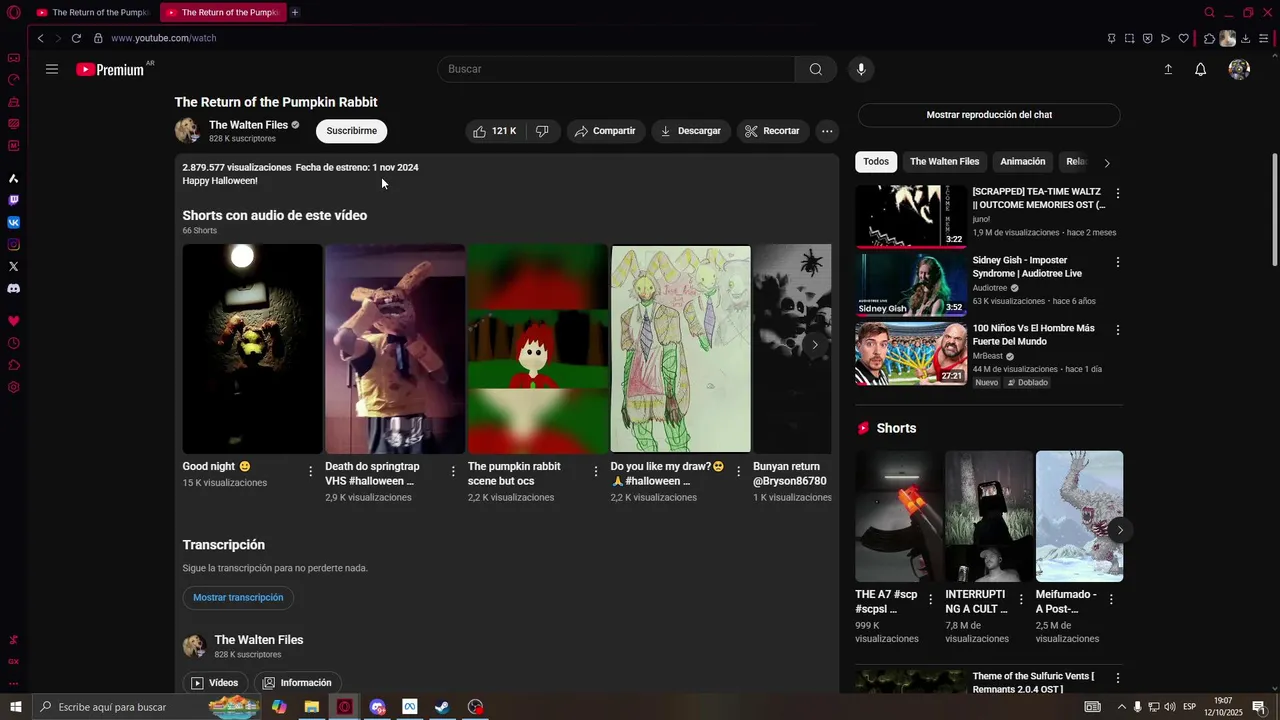
Task: Open Instagram in Opera sidebar
Action: tap(13, 244)
